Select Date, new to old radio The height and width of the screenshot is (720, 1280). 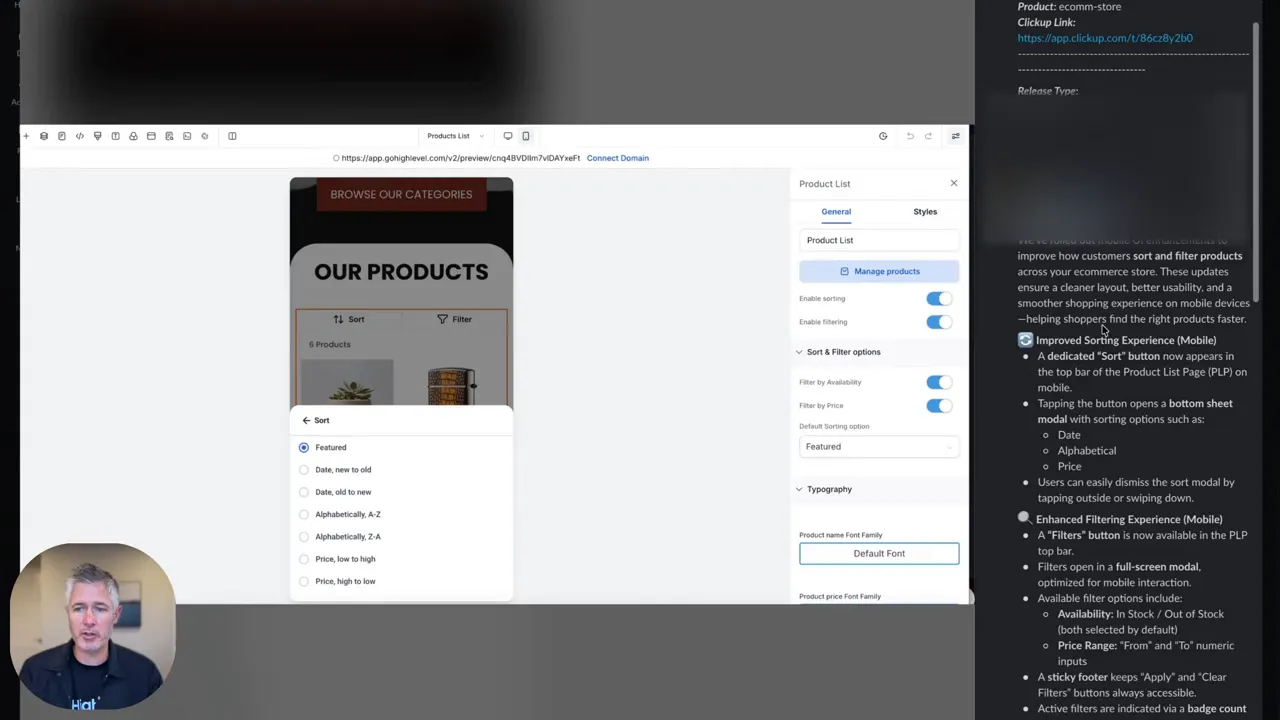304,469
